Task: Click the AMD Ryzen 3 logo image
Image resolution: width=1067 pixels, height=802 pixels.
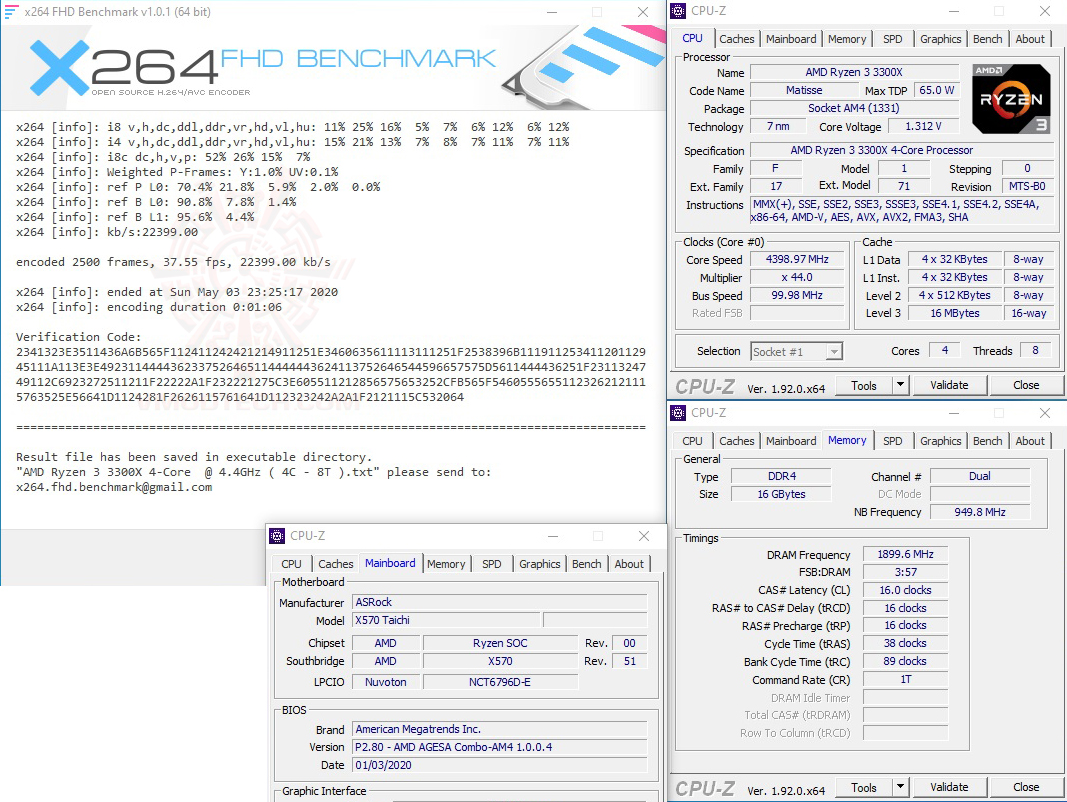Action: pyautogui.click(x=1011, y=99)
